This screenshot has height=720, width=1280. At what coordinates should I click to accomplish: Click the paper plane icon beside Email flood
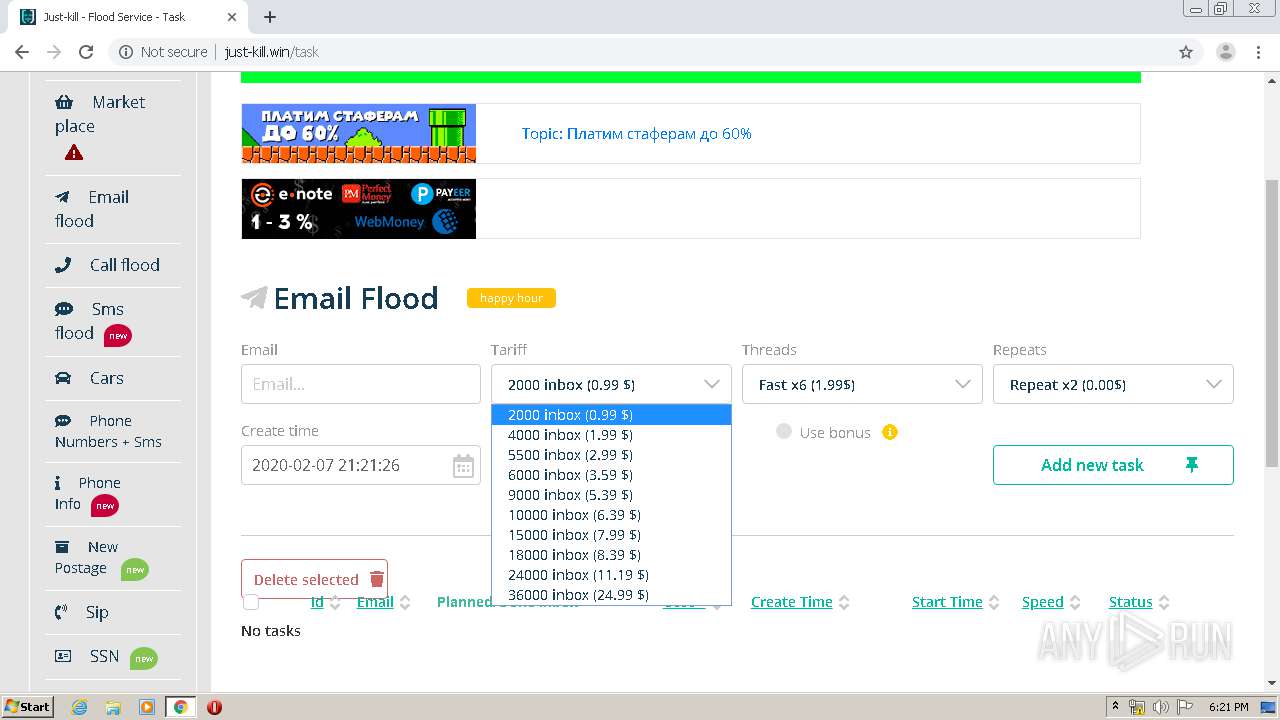pyautogui.click(x=63, y=197)
